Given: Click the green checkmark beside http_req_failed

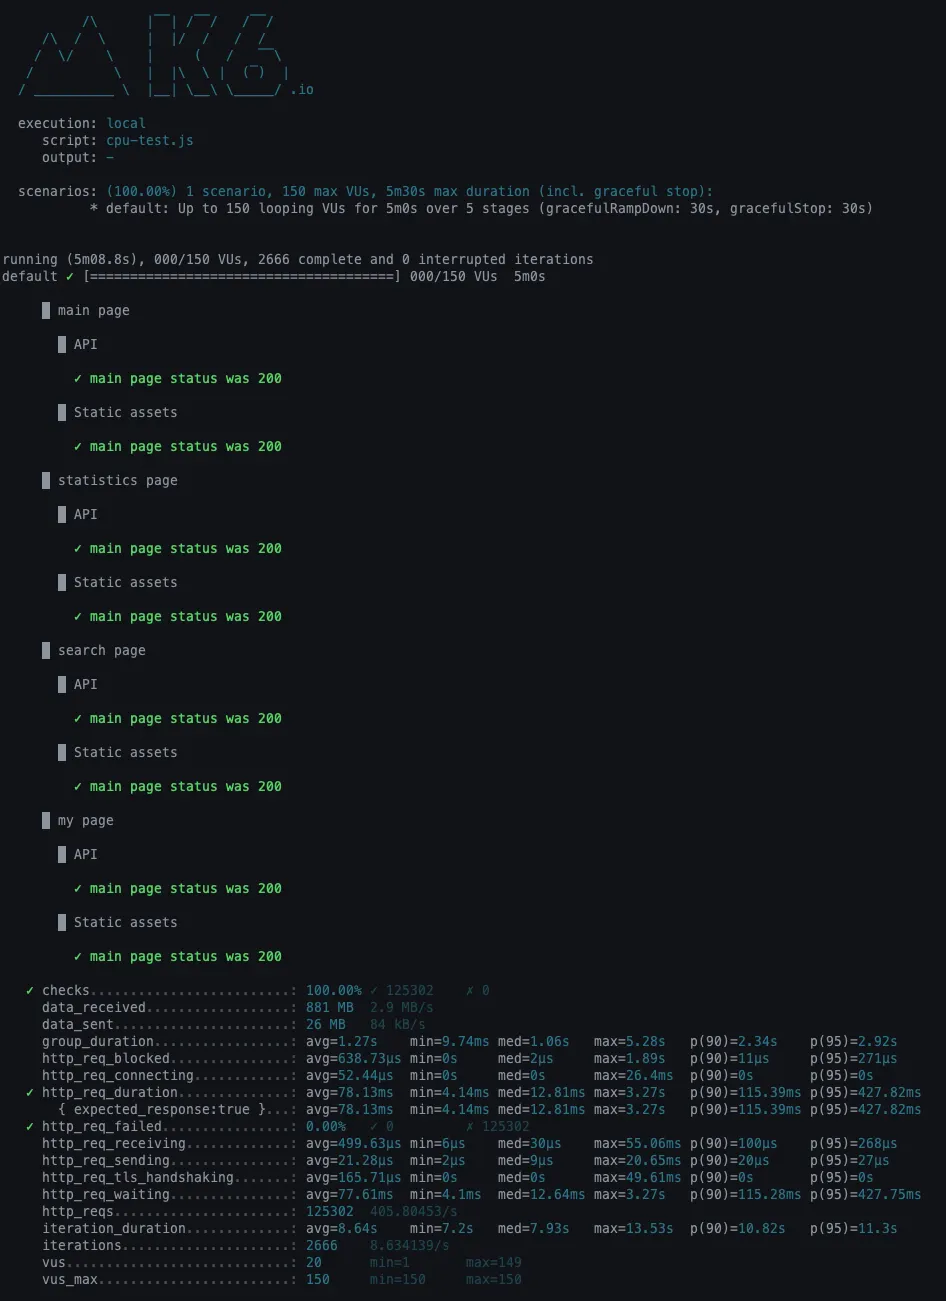Looking at the screenshot, I should [30, 1127].
